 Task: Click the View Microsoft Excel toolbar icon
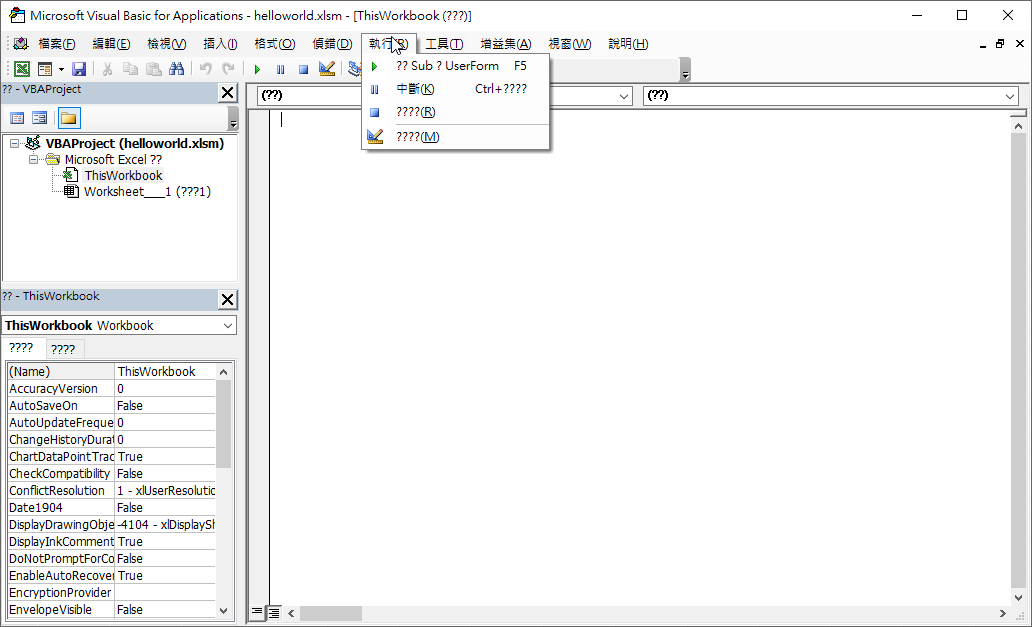click(x=21, y=69)
